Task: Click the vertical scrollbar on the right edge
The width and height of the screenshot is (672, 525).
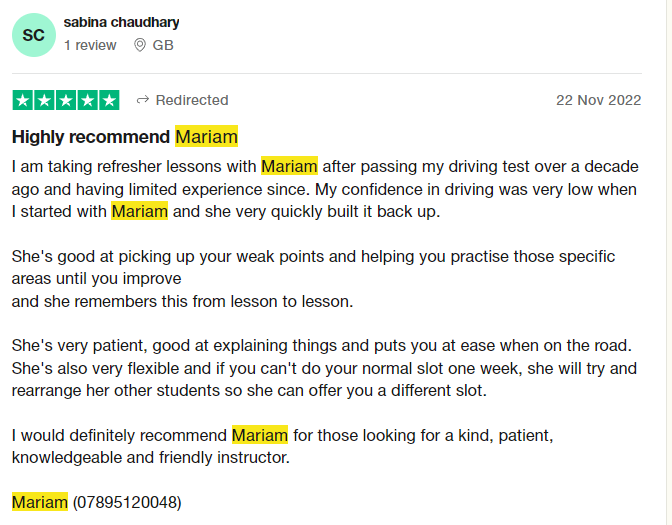Action: [669, 262]
